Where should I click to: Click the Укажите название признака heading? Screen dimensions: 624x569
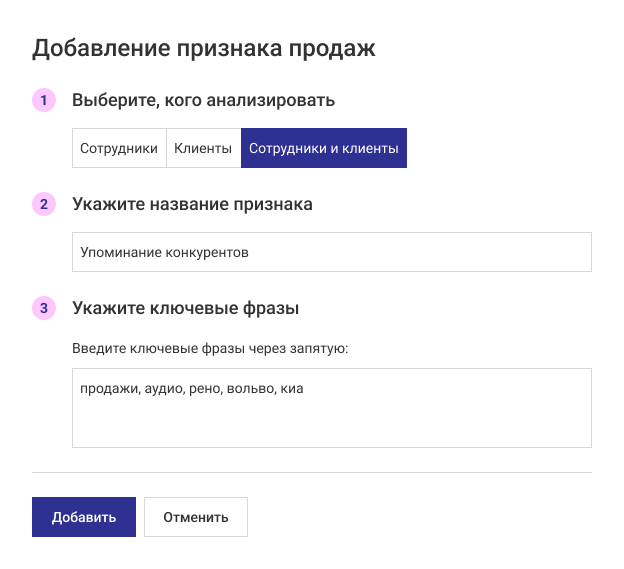click(x=192, y=204)
